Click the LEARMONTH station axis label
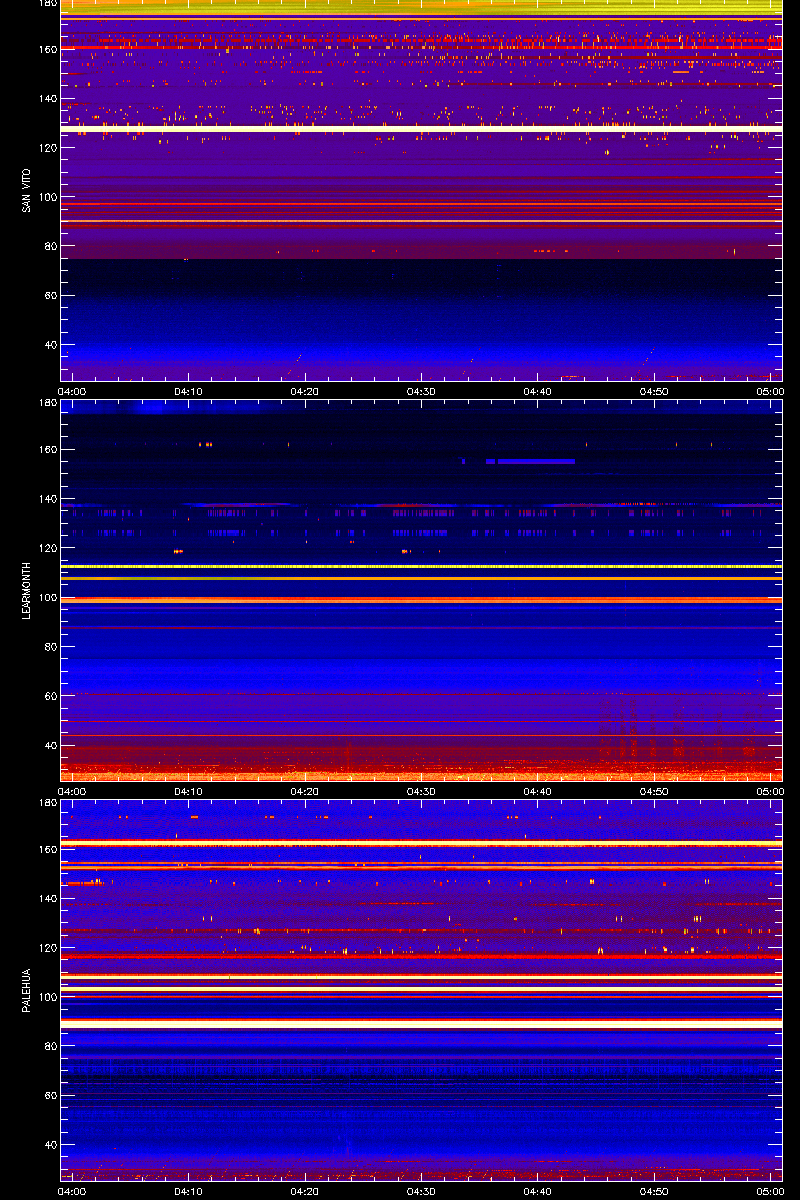The width and height of the screenshot is (800, 1200). (27, 590)
